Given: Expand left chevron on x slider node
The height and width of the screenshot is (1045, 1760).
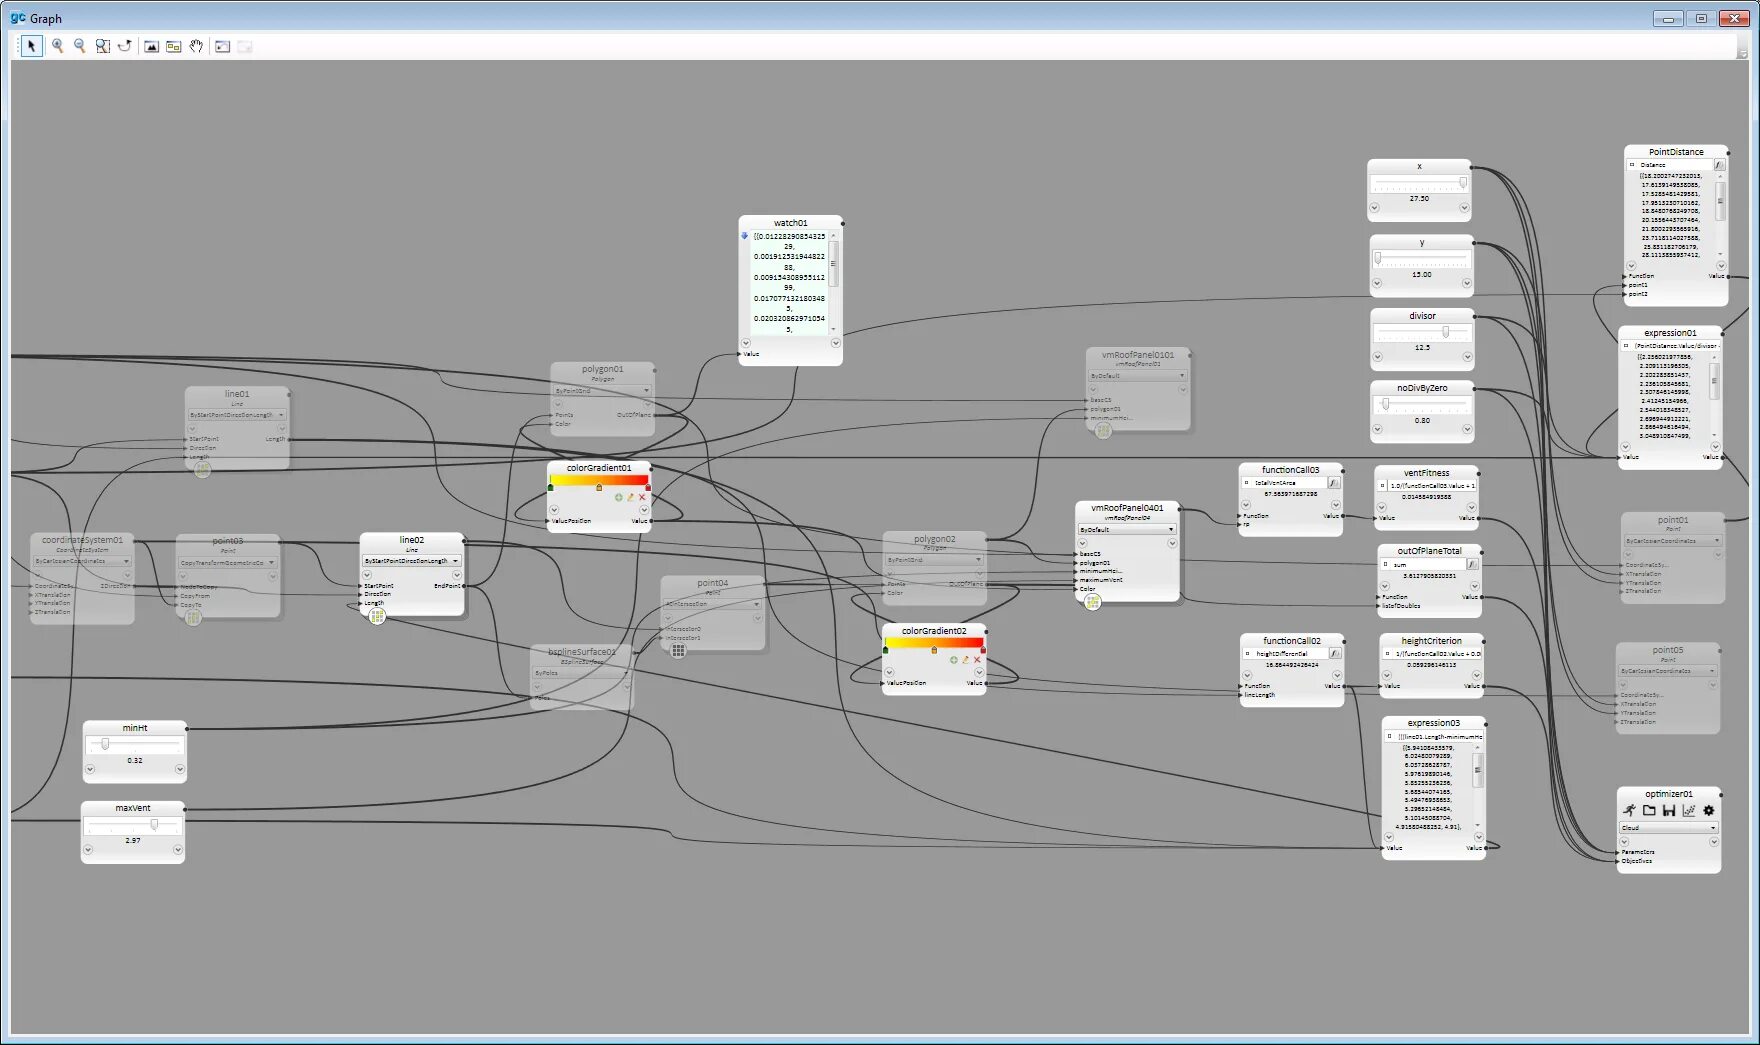Looking at the screenshot, I should [x=1374, y=208].
